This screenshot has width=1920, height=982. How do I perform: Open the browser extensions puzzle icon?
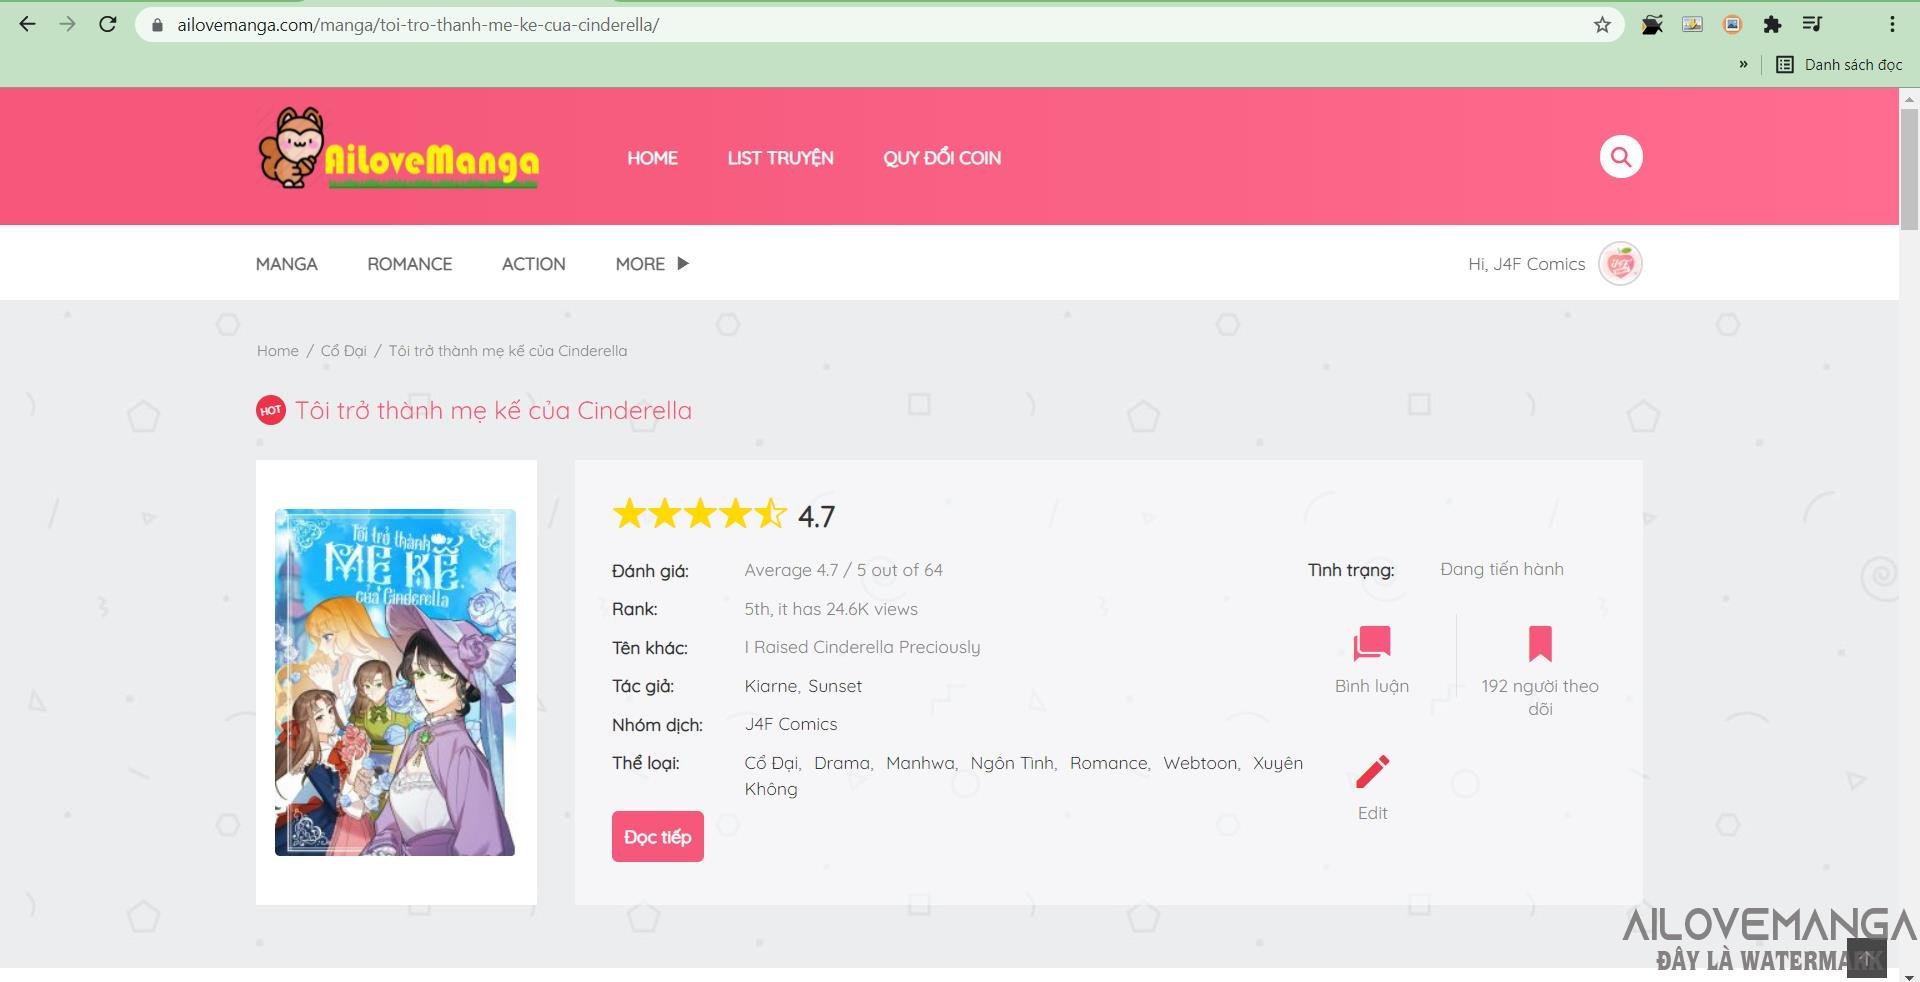point(1772,25)
